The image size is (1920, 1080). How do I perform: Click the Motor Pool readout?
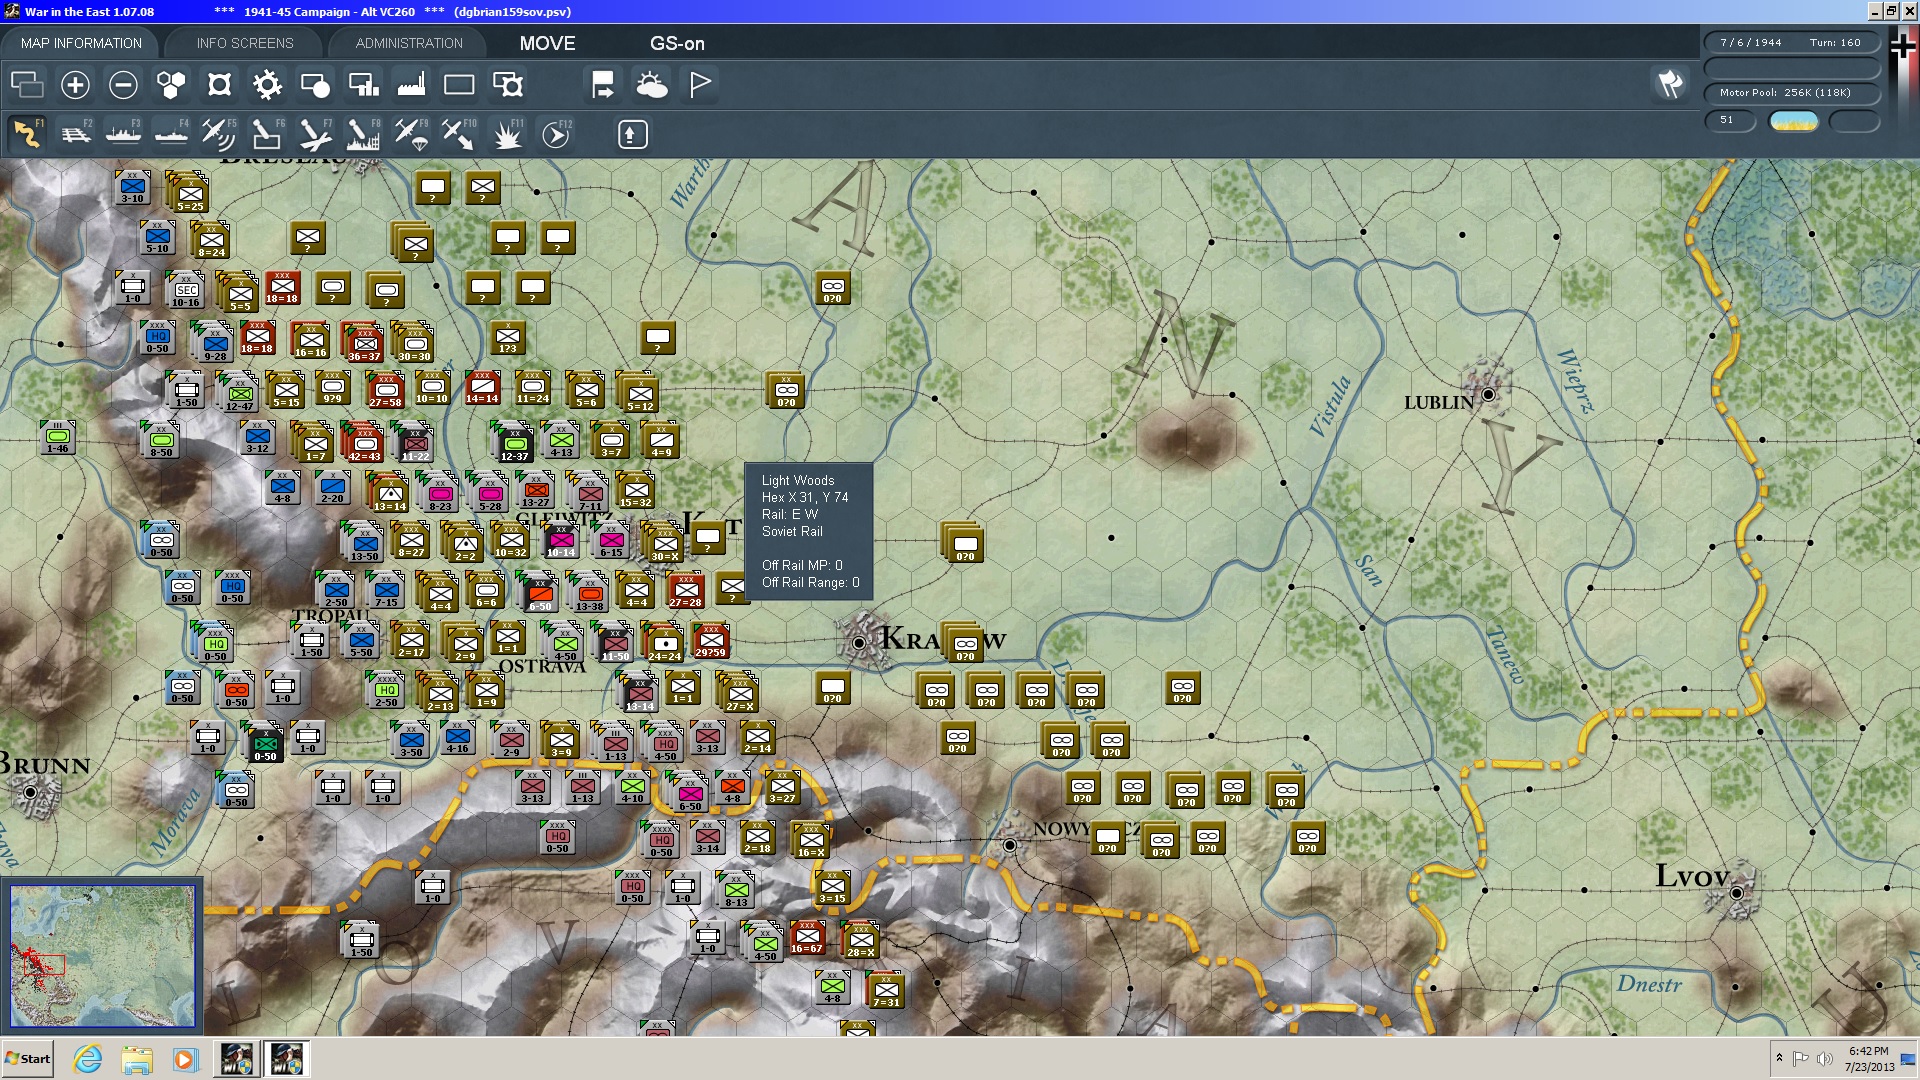(x=1792, y=92)
